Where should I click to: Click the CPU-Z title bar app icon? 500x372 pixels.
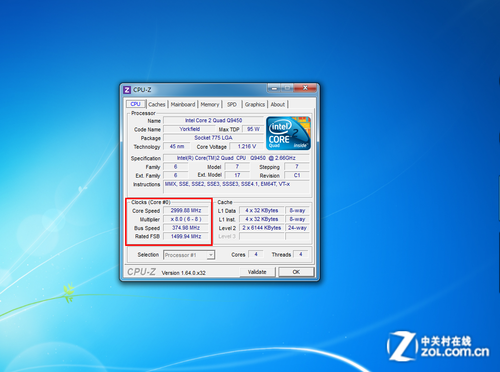[127, 90]
